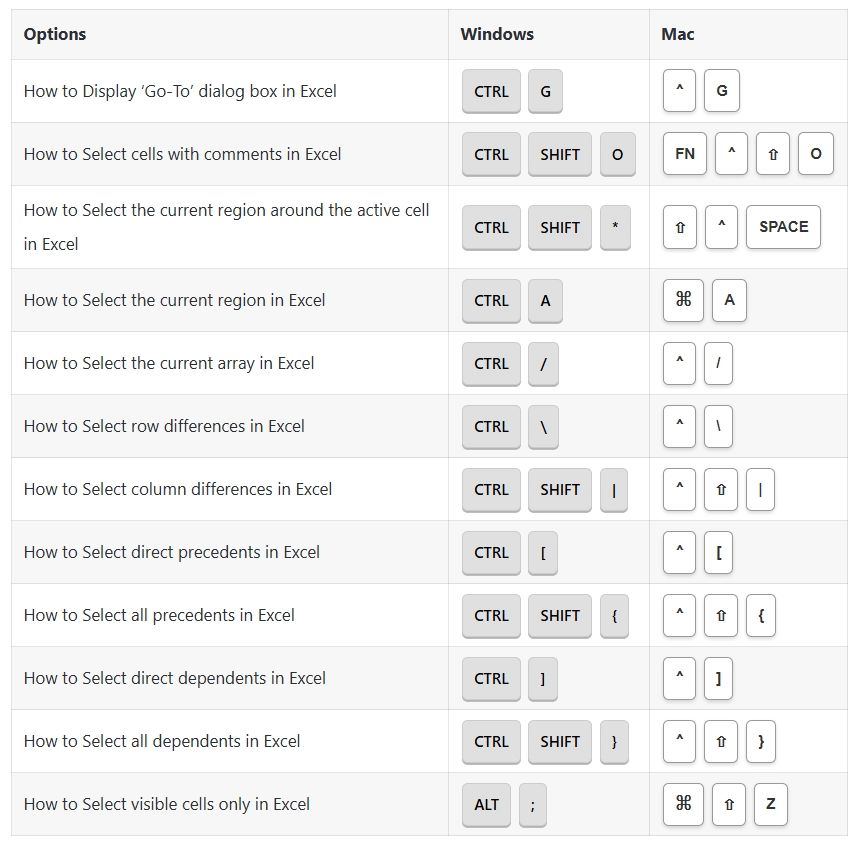Click the Windows asterisk key badge

(x=615, y=227)
